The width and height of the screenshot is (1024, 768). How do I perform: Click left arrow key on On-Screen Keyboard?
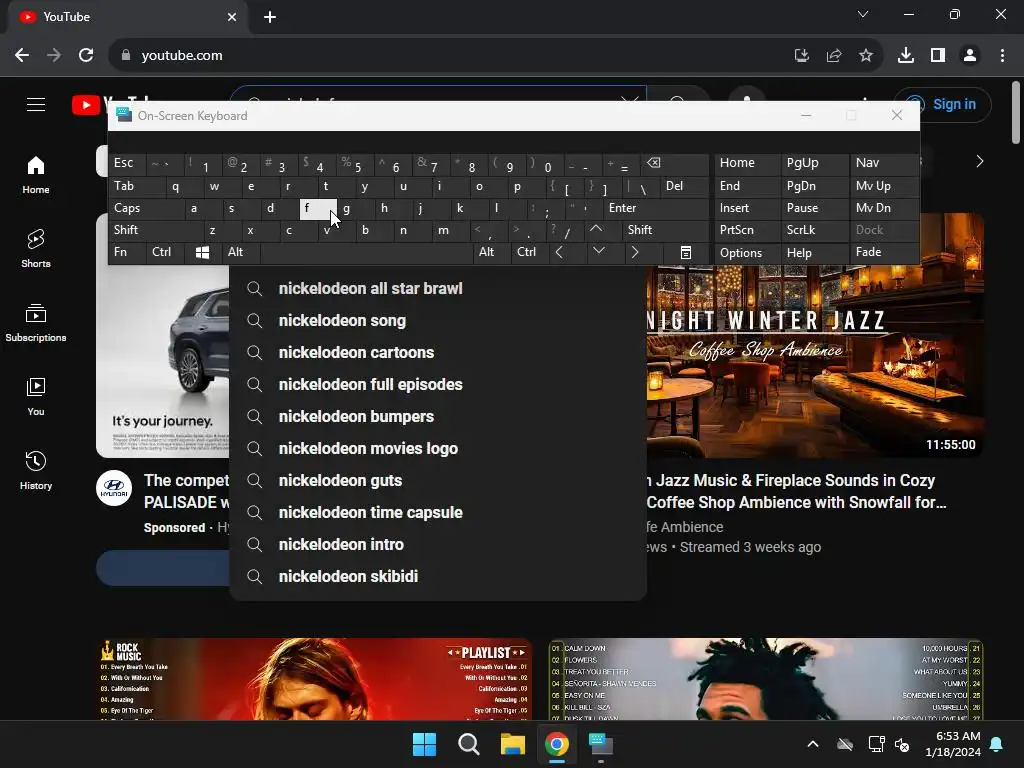point(559,252)
